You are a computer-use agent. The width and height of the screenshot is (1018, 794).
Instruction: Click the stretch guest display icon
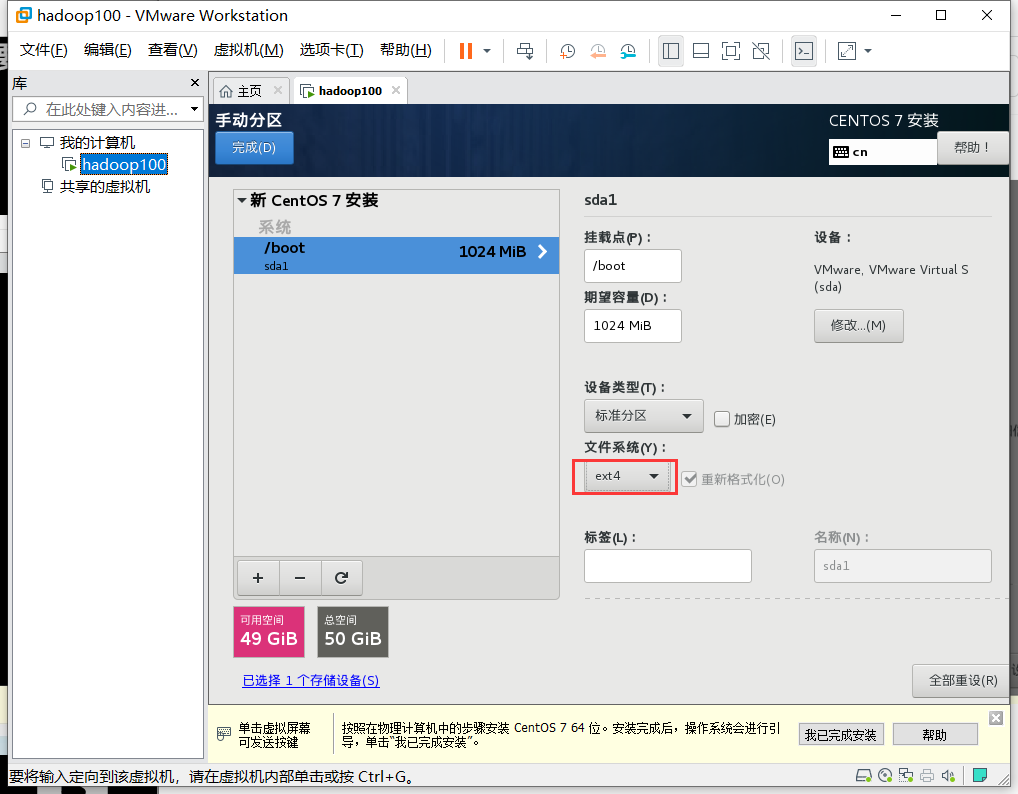point(847,51)
